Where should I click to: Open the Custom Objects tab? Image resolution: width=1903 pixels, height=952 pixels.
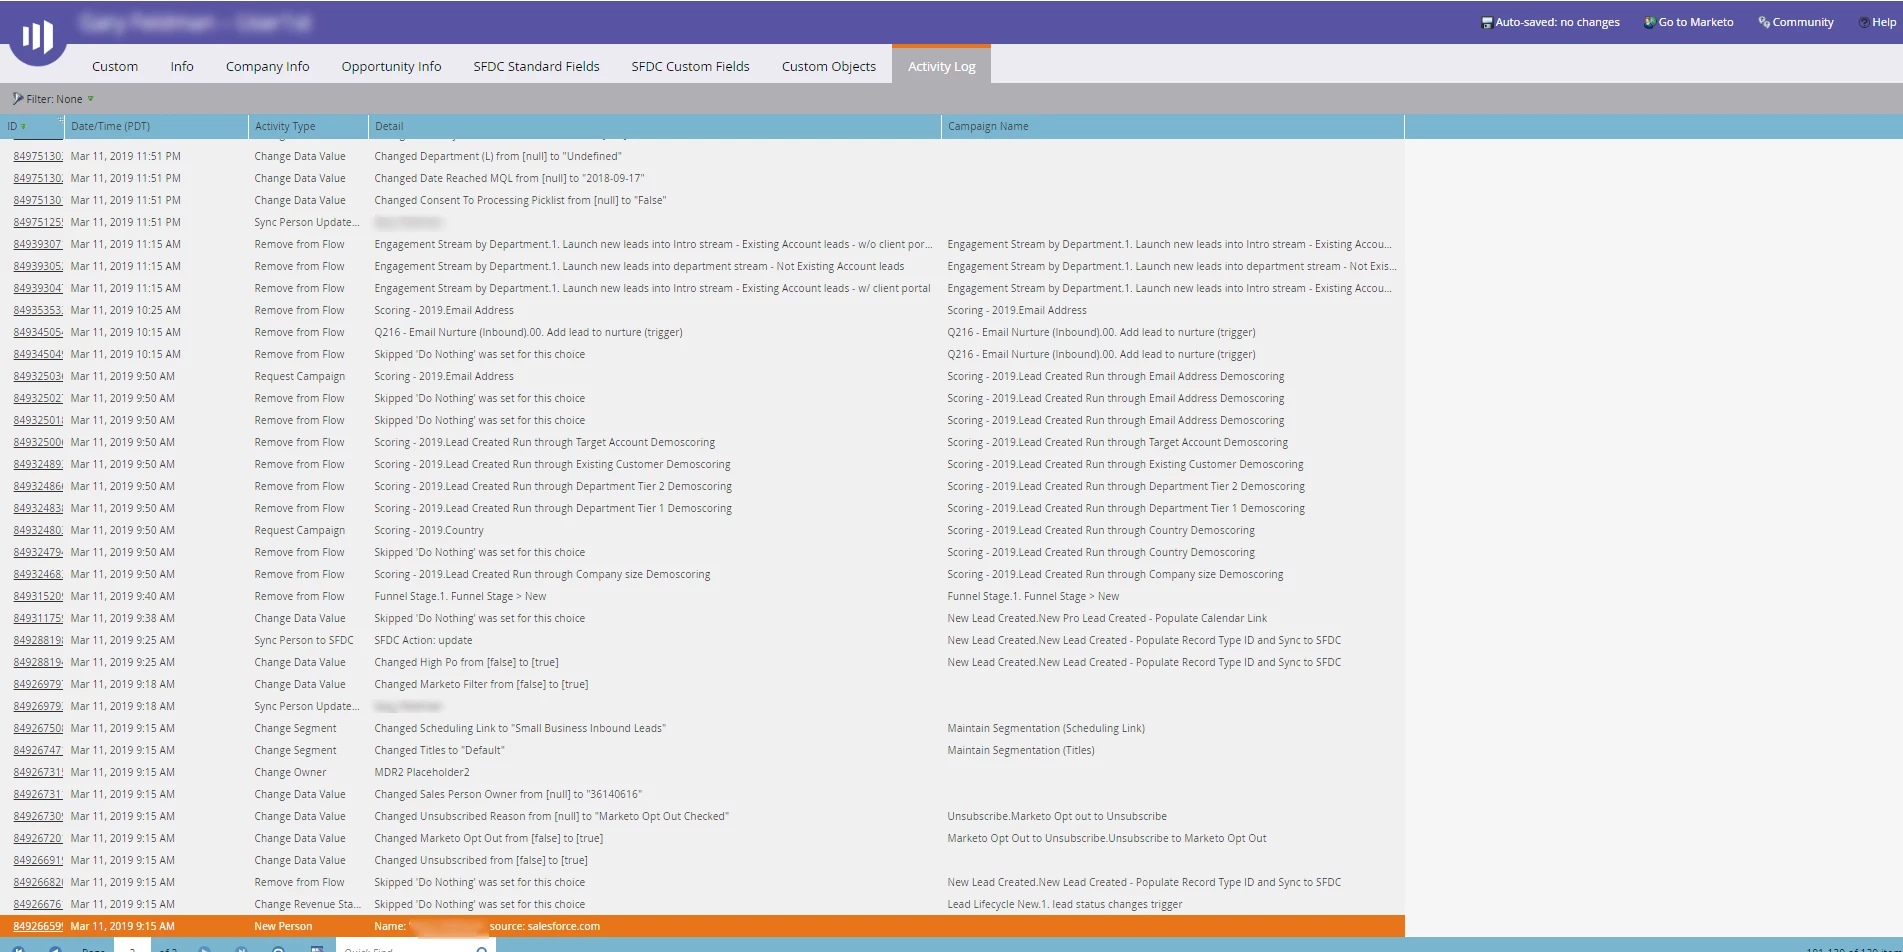tap(828, 66)
